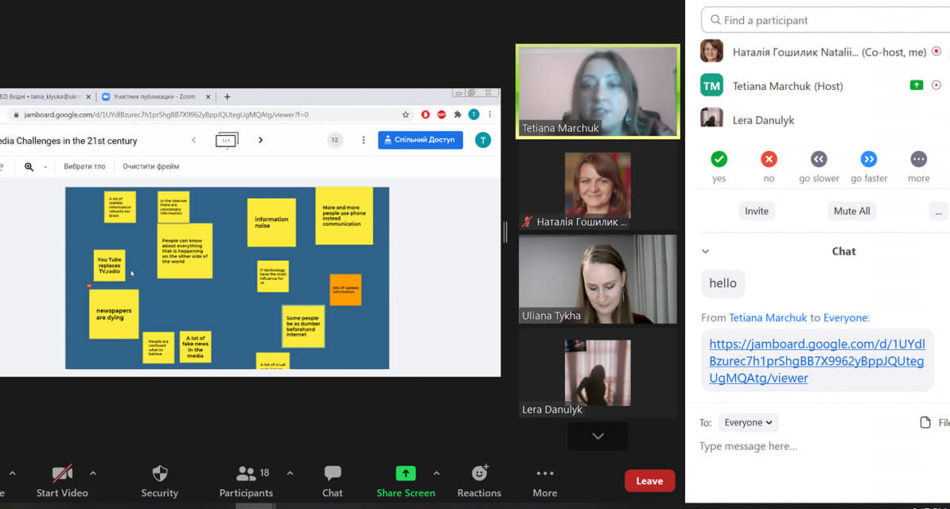Open Participants panel icon
950x509 pixels.
(x=246, y=473)
